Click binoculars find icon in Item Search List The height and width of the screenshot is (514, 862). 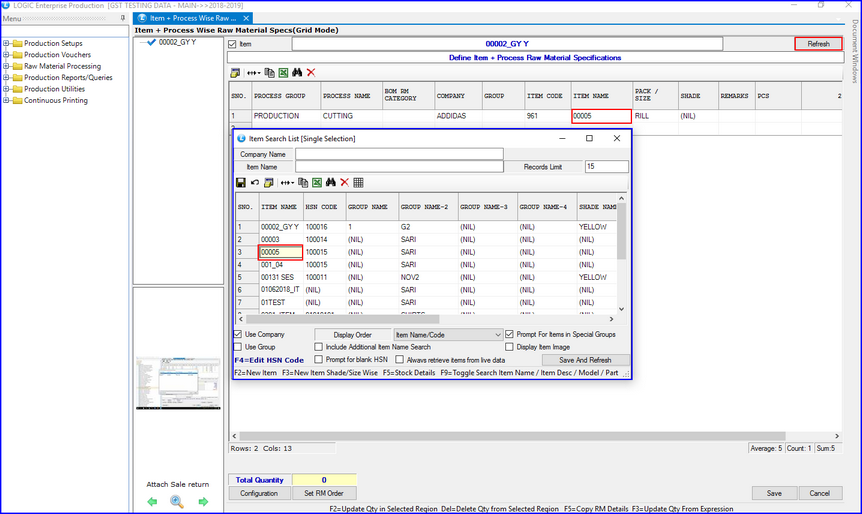[x=330, y=183]
